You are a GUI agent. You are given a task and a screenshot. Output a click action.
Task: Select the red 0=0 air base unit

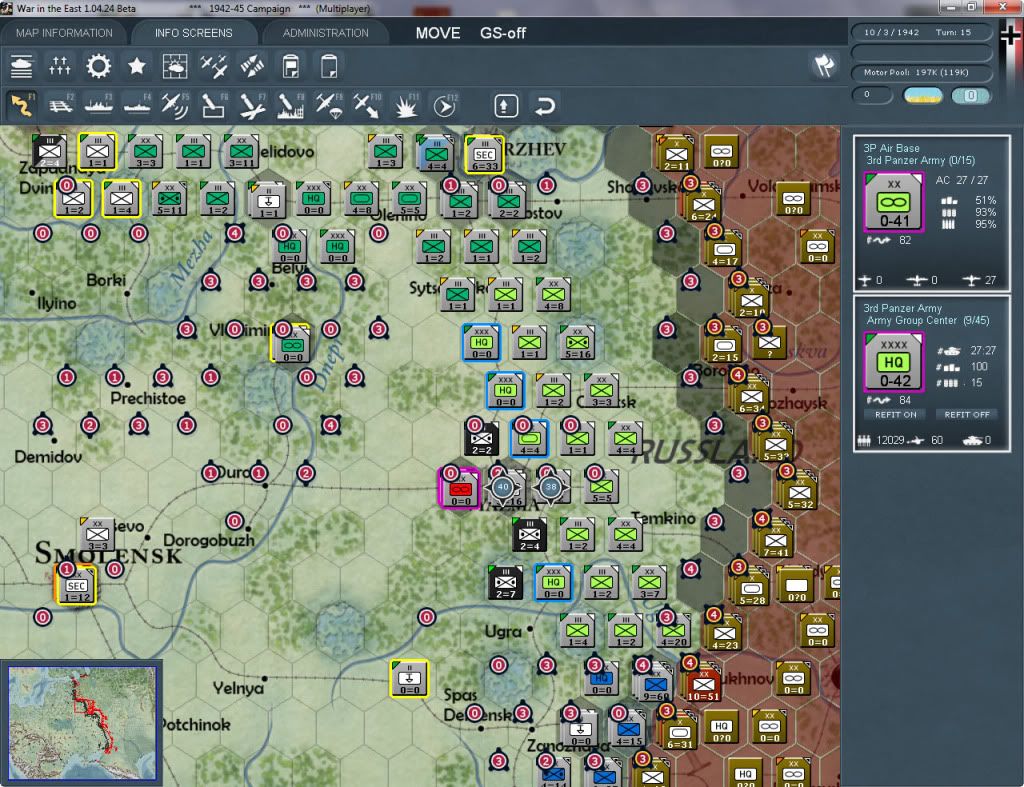[460, 488]
